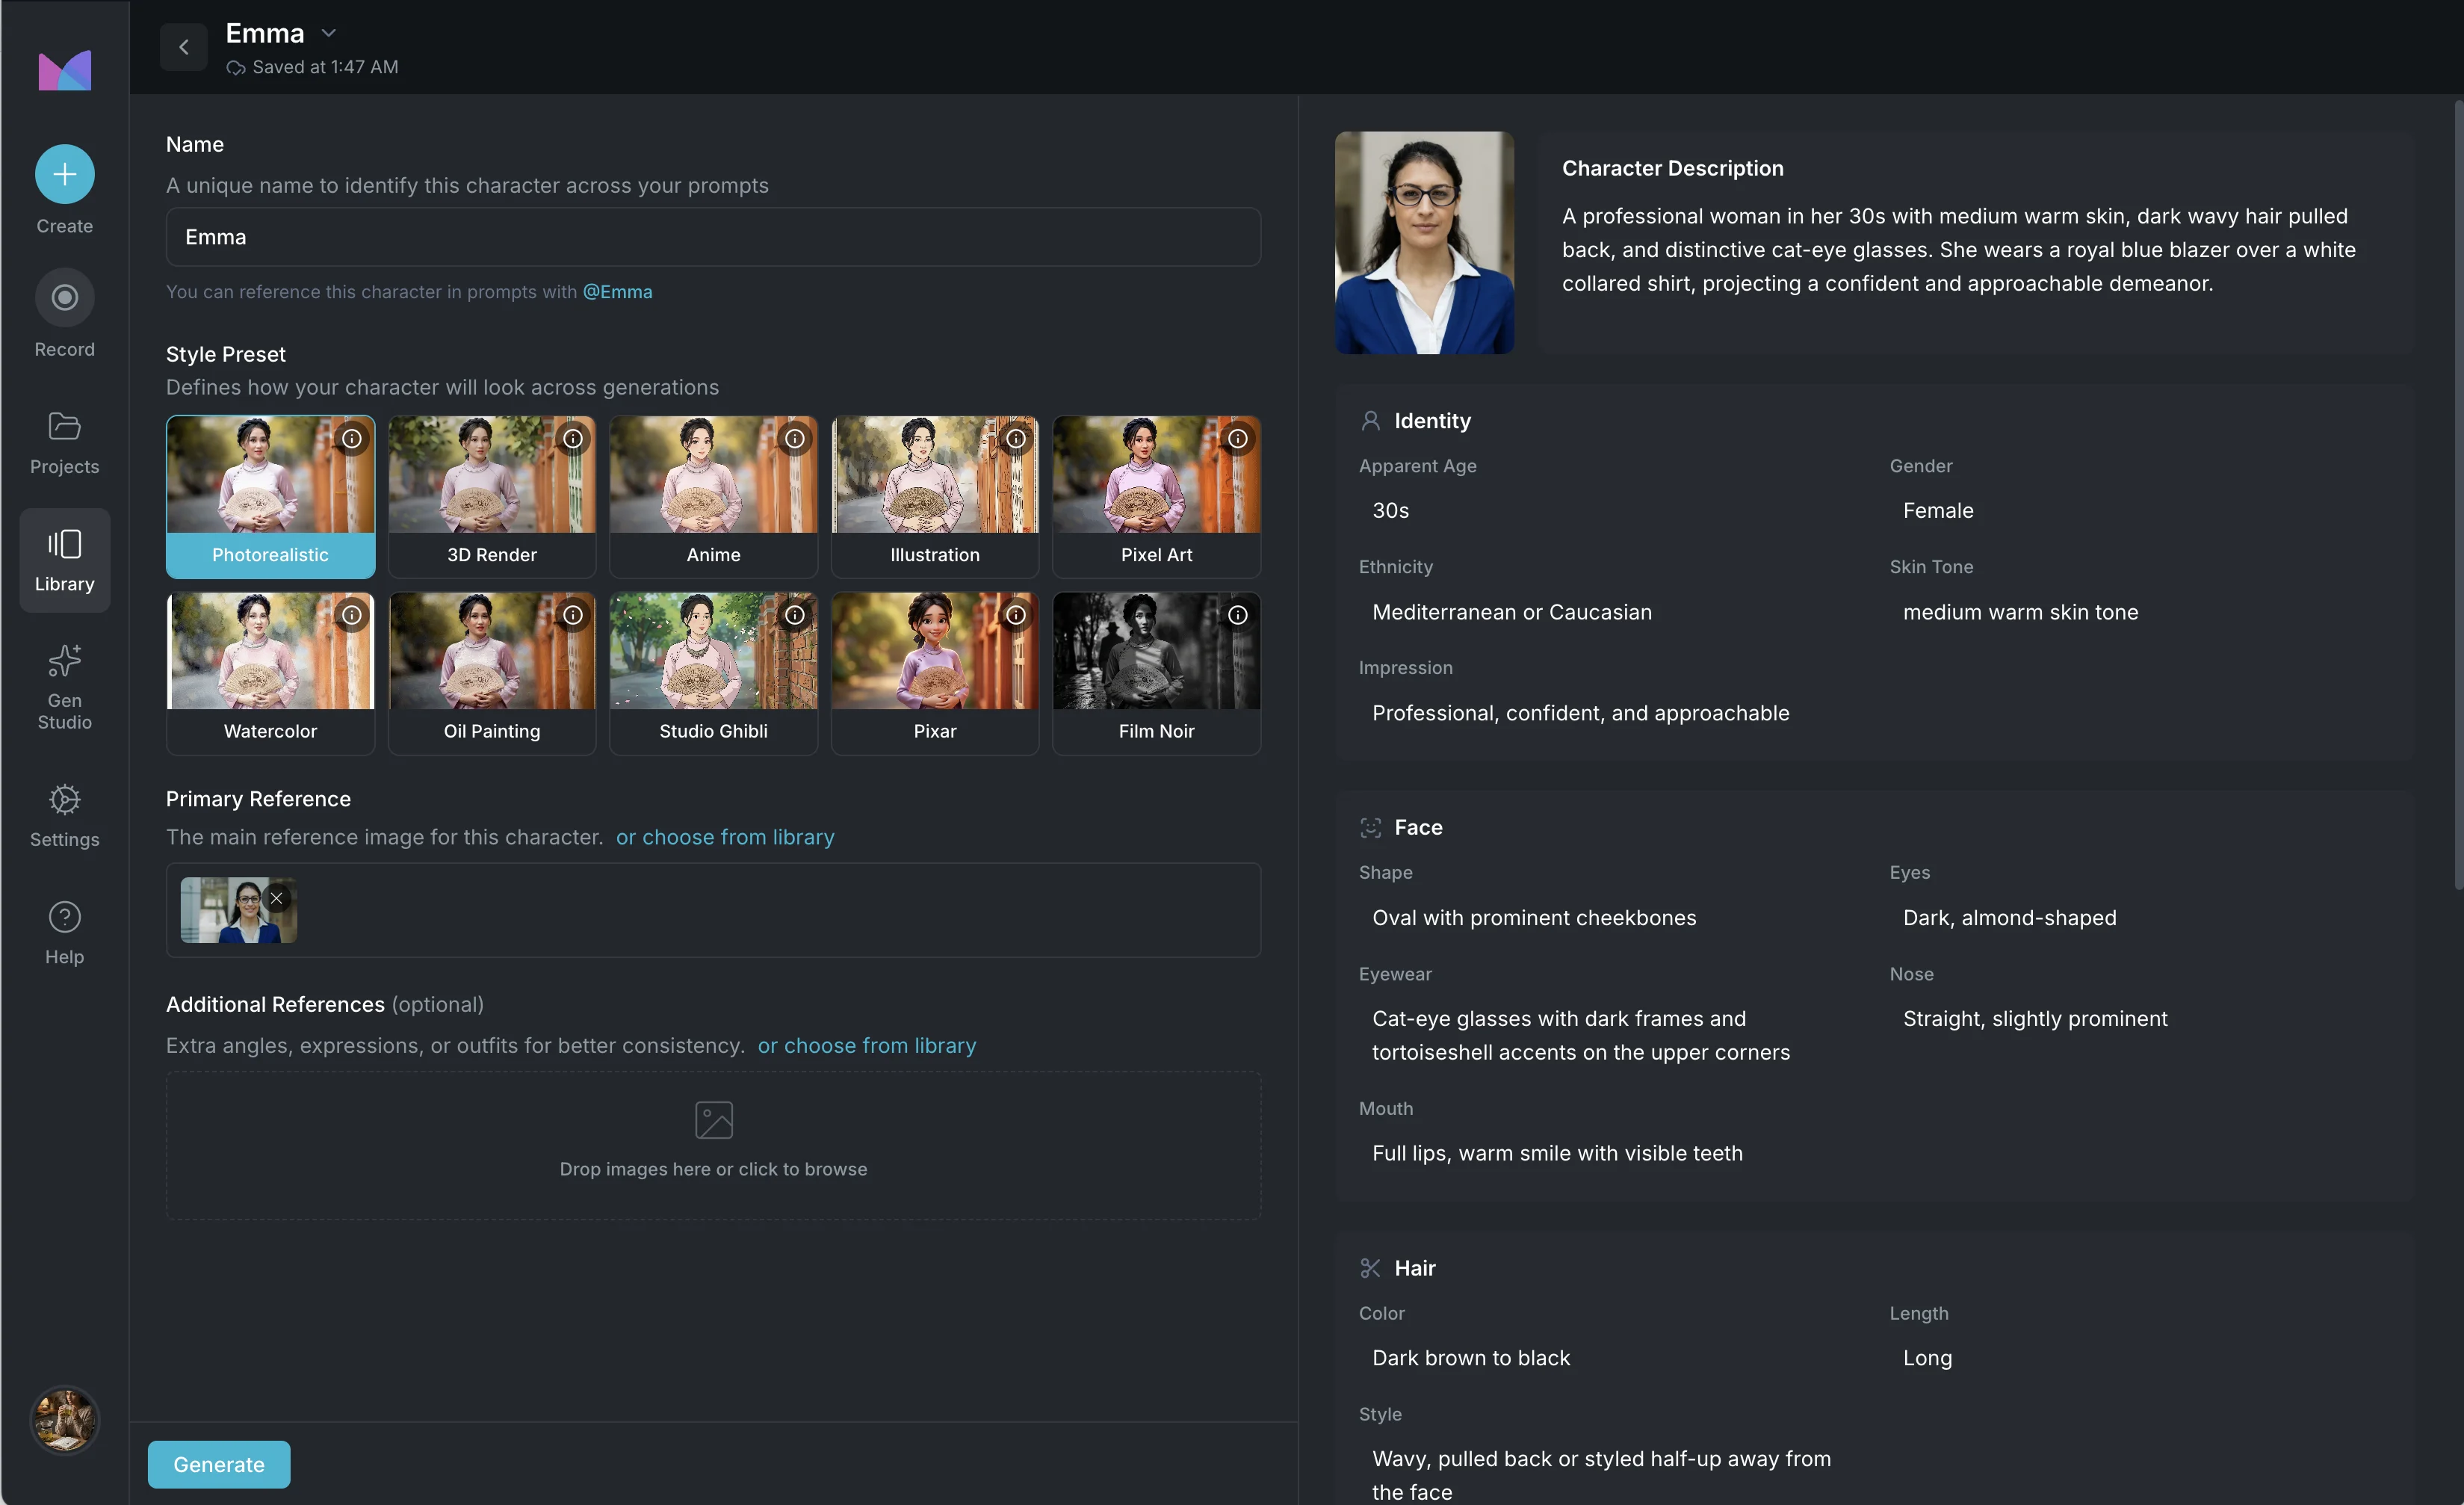The height and width of the screenshot is (1505, 2464).
Task: Click Nose value Straight, slightly prominent
Action: pyautogui.click(x=2035, y=1019)
